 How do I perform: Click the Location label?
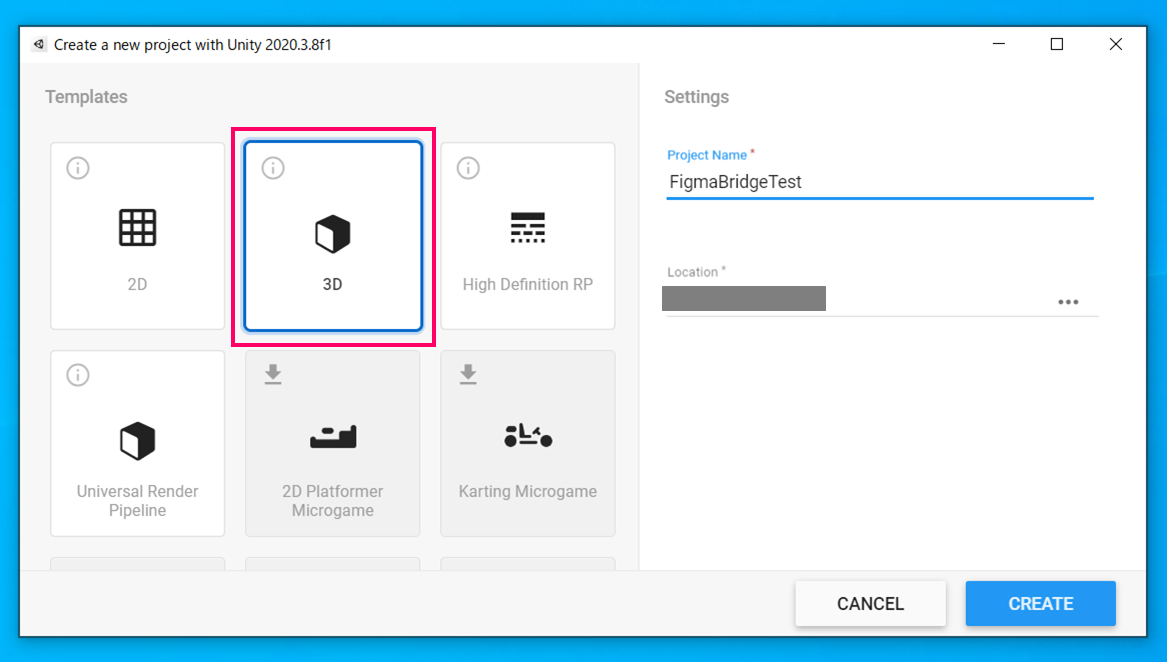692,273
